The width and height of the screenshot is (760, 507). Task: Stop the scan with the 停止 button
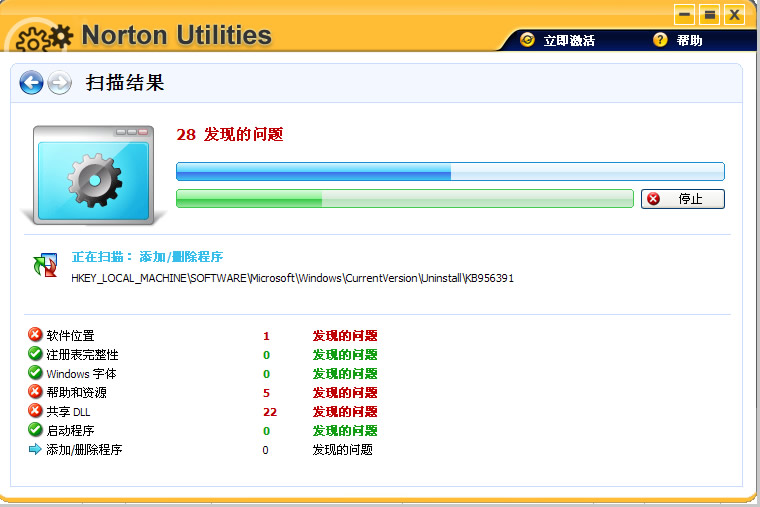click(682, 199)
